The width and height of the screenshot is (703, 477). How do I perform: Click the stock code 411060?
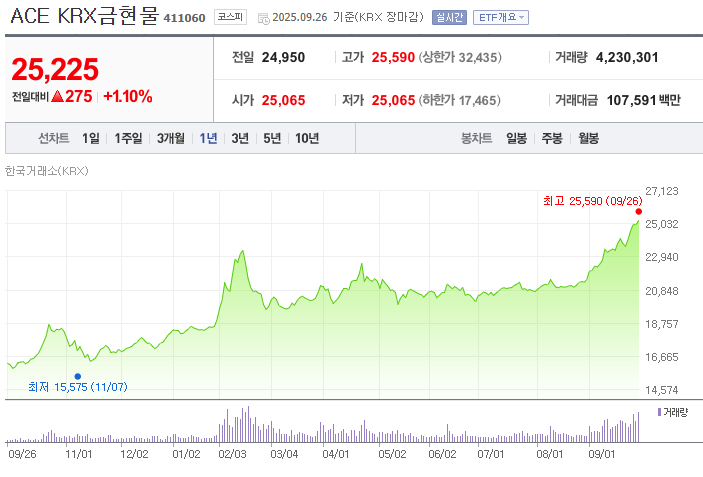click(184, 18)
